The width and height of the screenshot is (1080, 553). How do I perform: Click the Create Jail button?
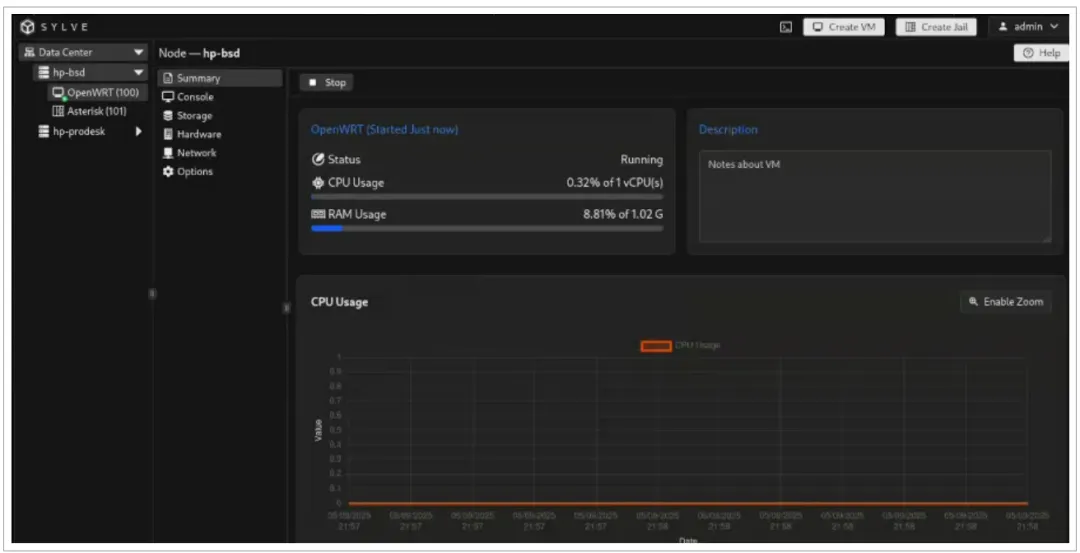(936, 27)
